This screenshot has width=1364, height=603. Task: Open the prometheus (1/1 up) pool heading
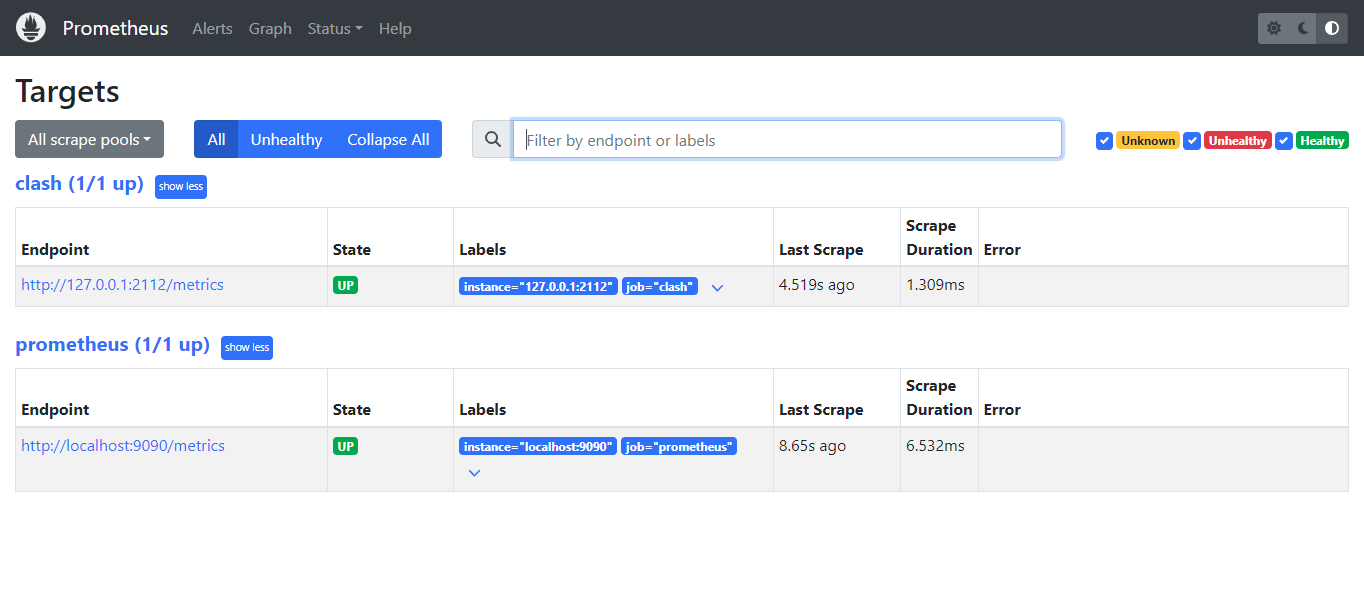click(x=113, y=345)
